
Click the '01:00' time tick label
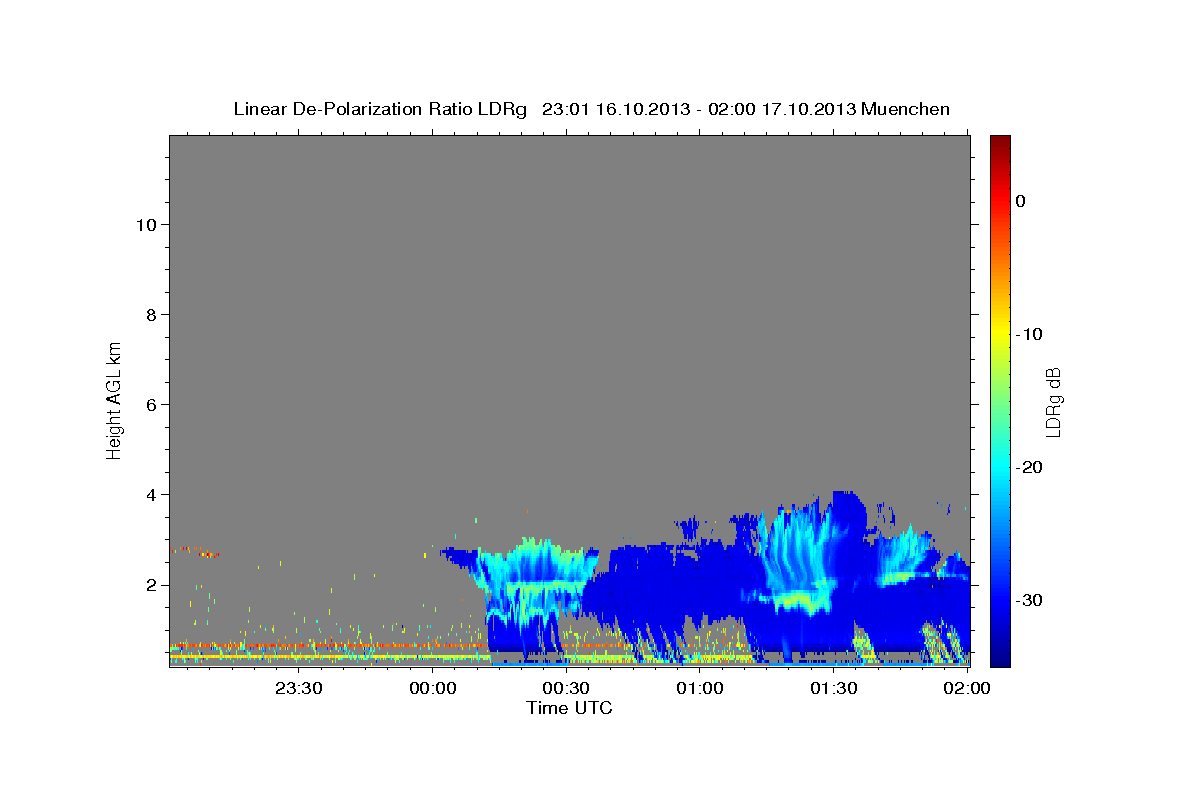[700, 688]
